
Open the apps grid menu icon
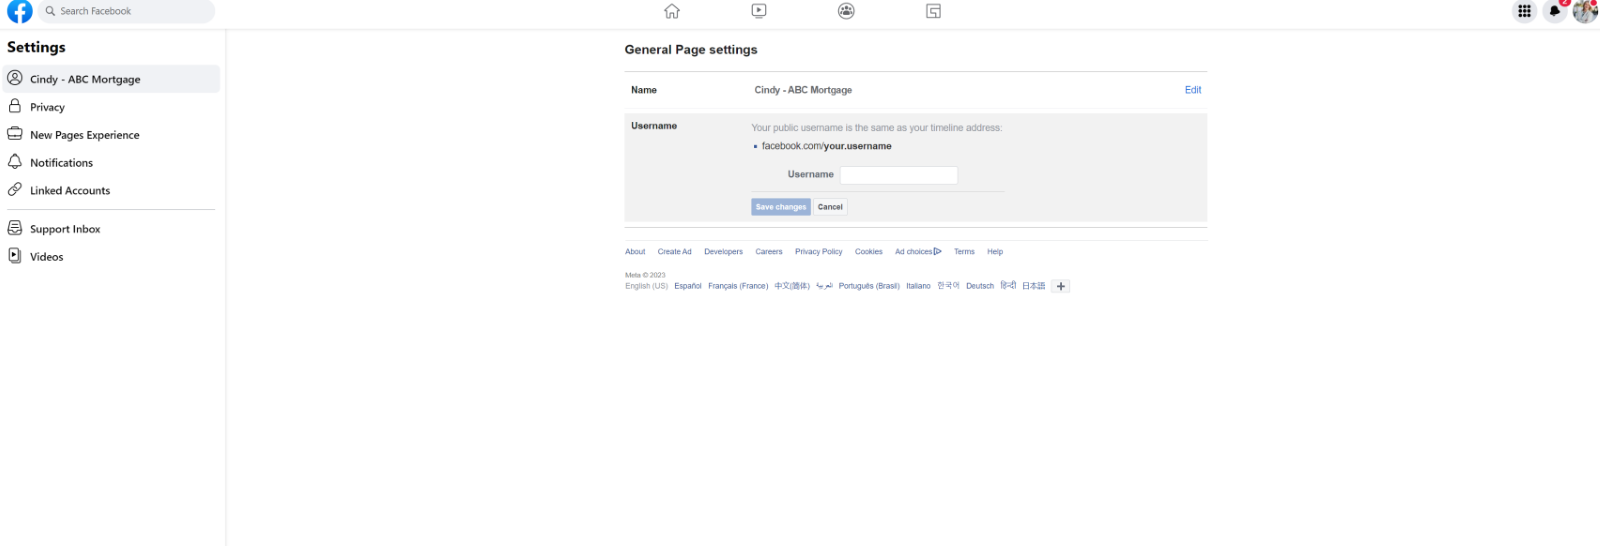[x=1524, y=11]
